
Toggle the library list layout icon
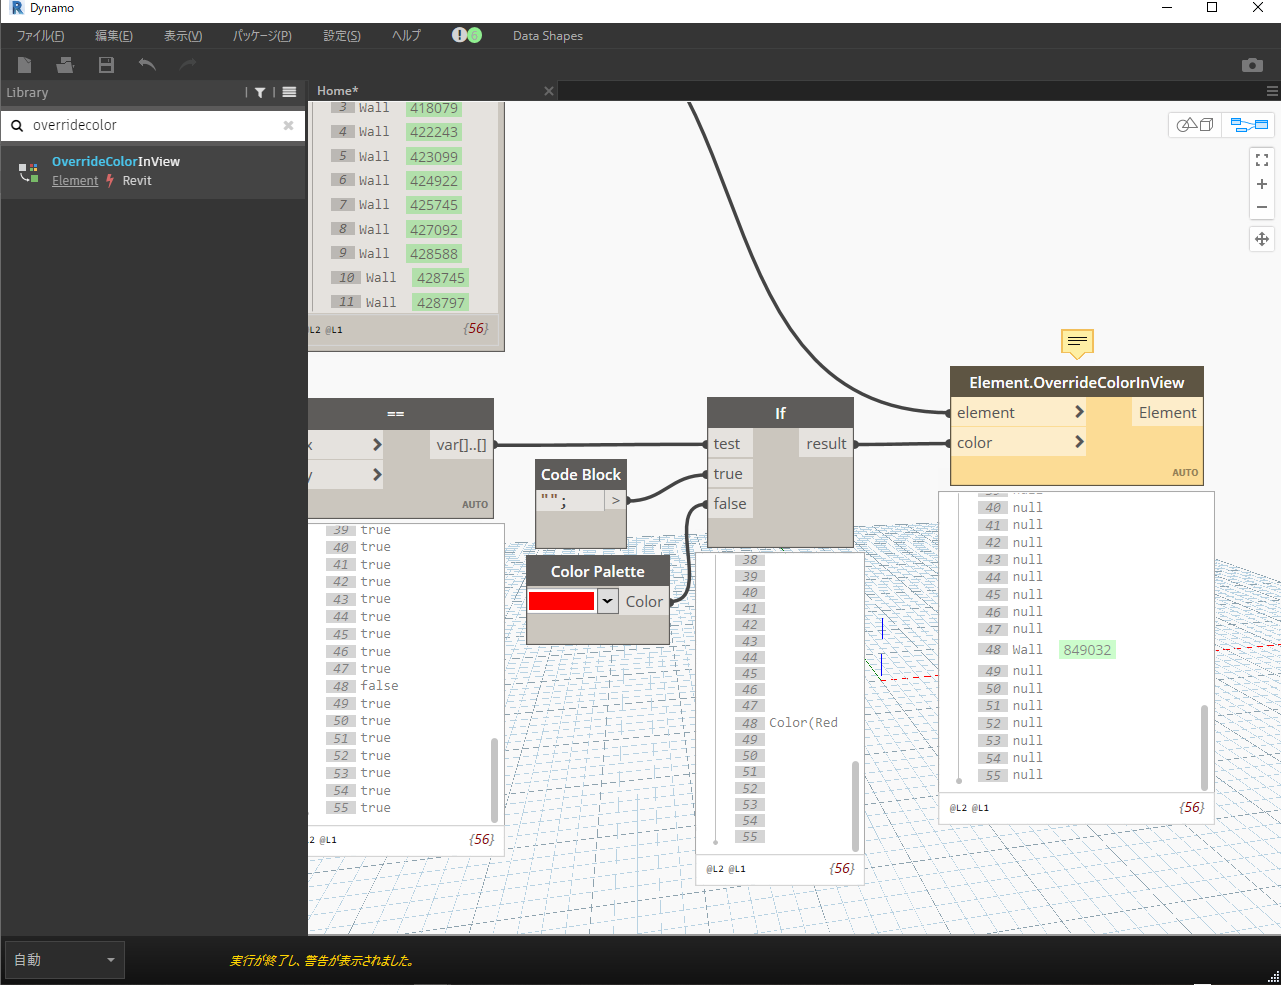click(289, 92)
